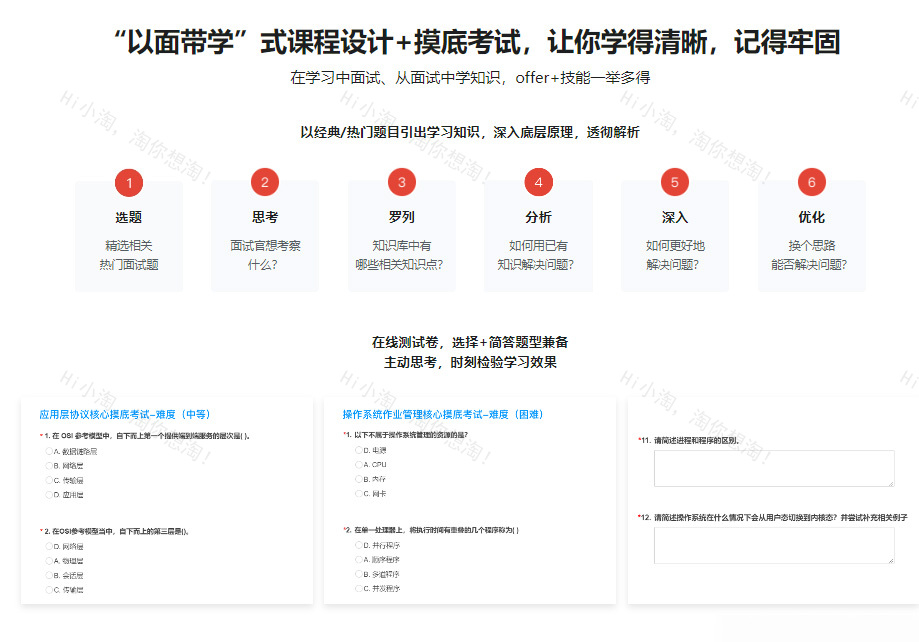Select A. 物理层 in OSI question 2

click(49, 561)
